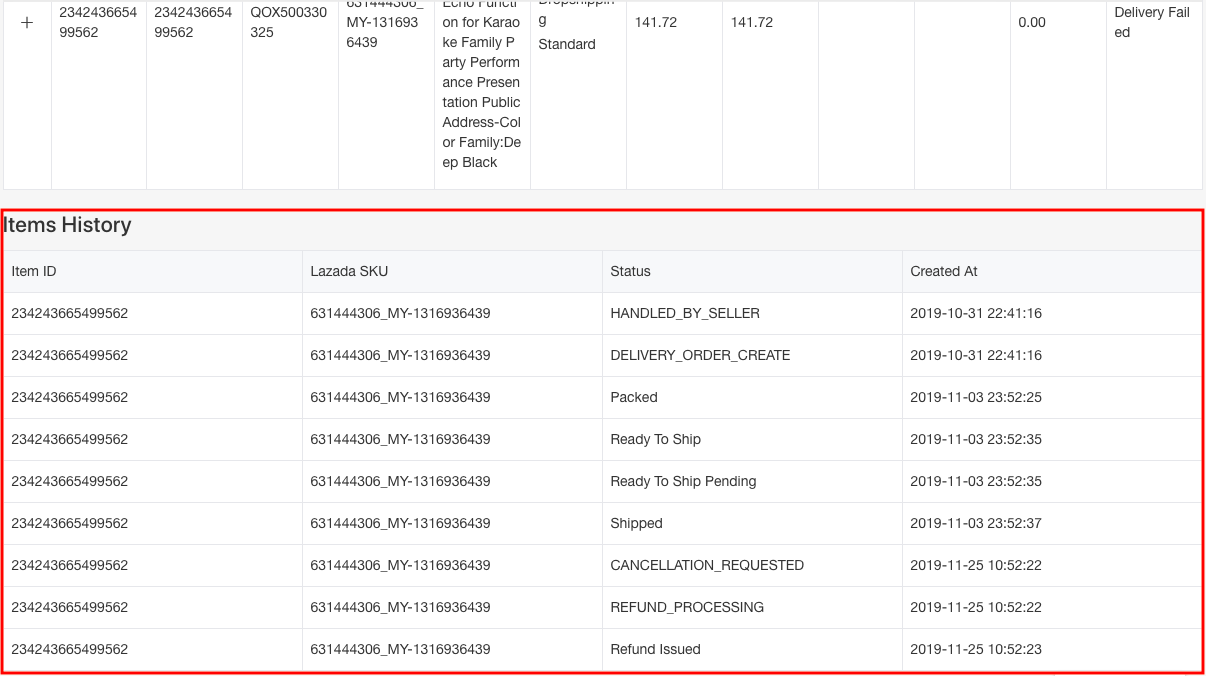Screen dimensions: 1206x676
Task: Click the Created At time for Ready To Ship Pending
Action: tap(976, 481)
